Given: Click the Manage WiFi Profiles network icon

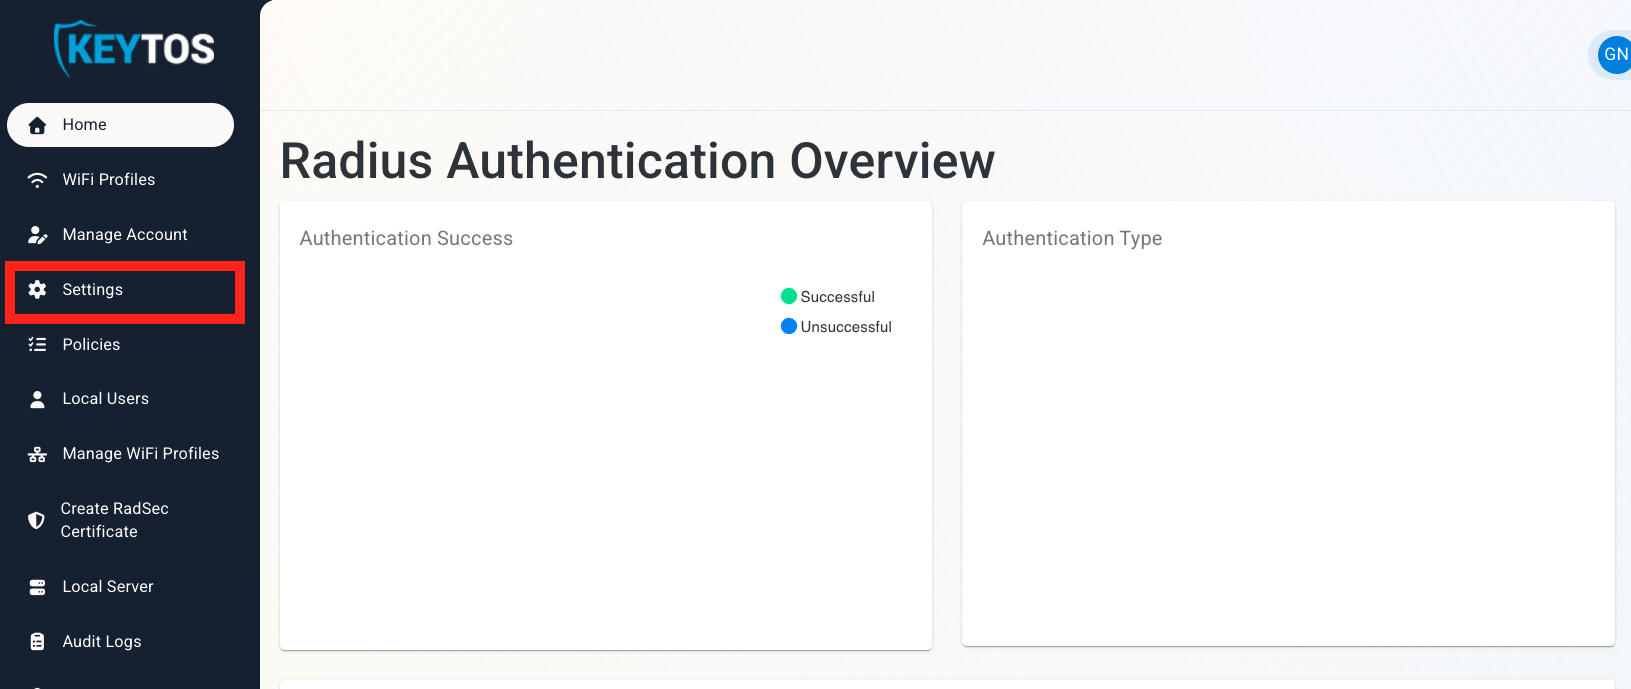Looking at the screenshot, I should coord(37,454).
